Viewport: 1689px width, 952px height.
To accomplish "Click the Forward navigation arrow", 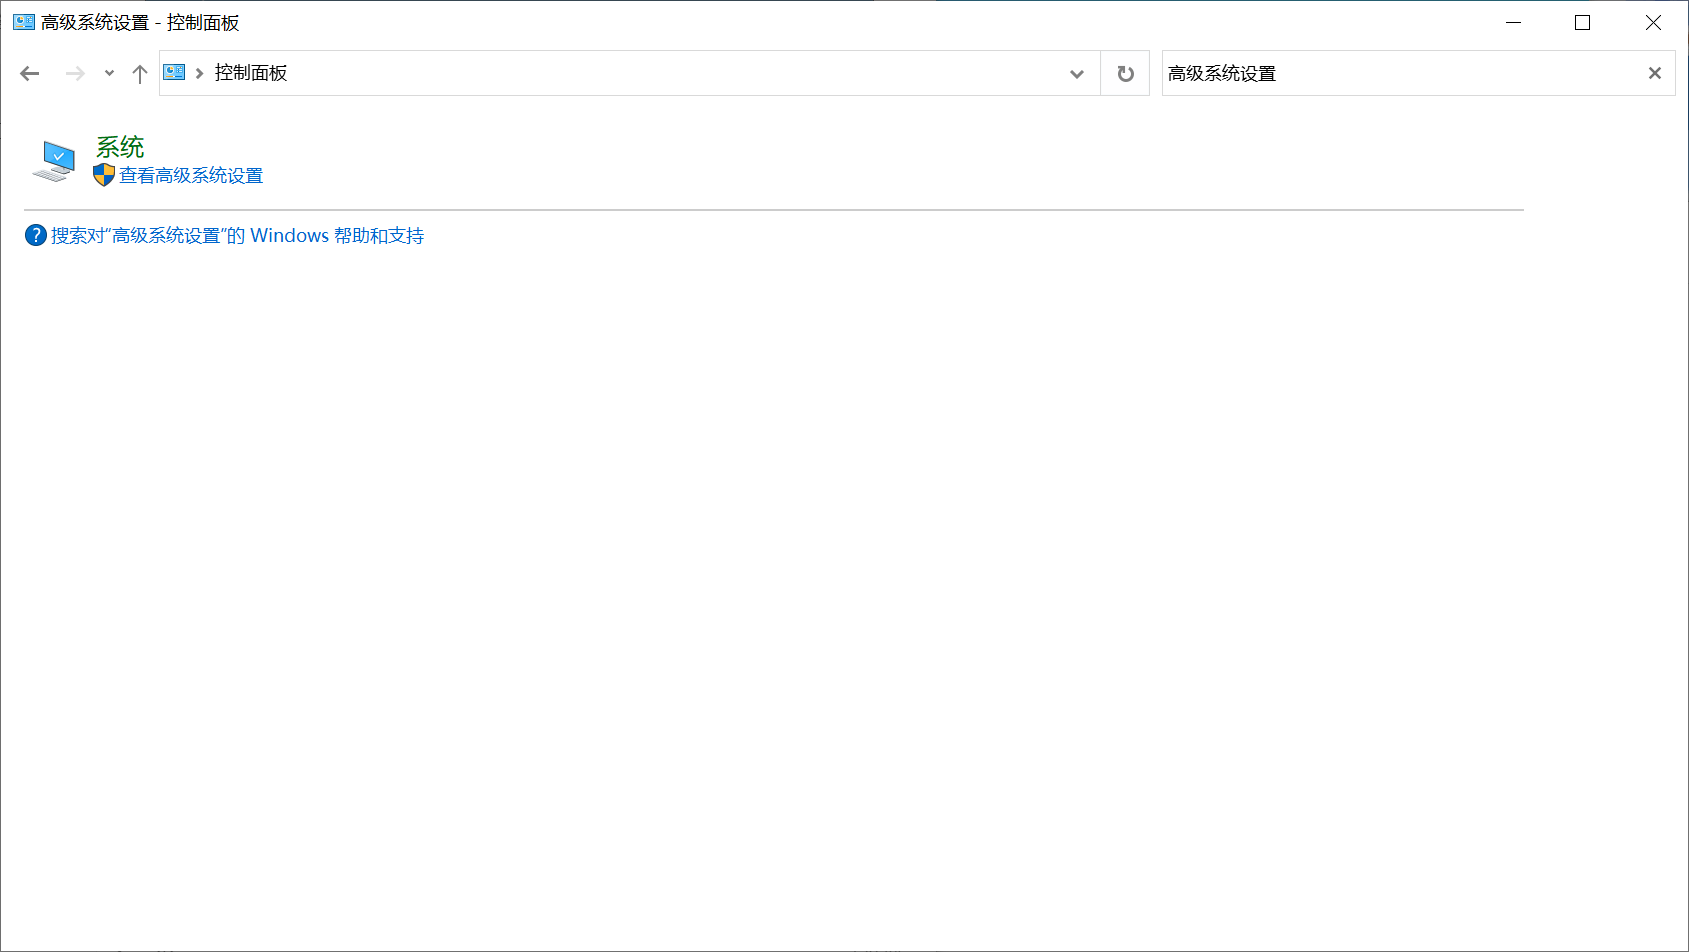I will (75, 73).
